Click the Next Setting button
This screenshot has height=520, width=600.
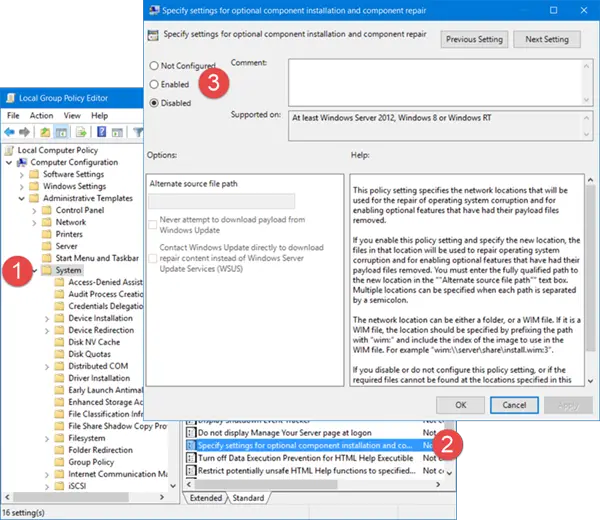tap(546, 39)
